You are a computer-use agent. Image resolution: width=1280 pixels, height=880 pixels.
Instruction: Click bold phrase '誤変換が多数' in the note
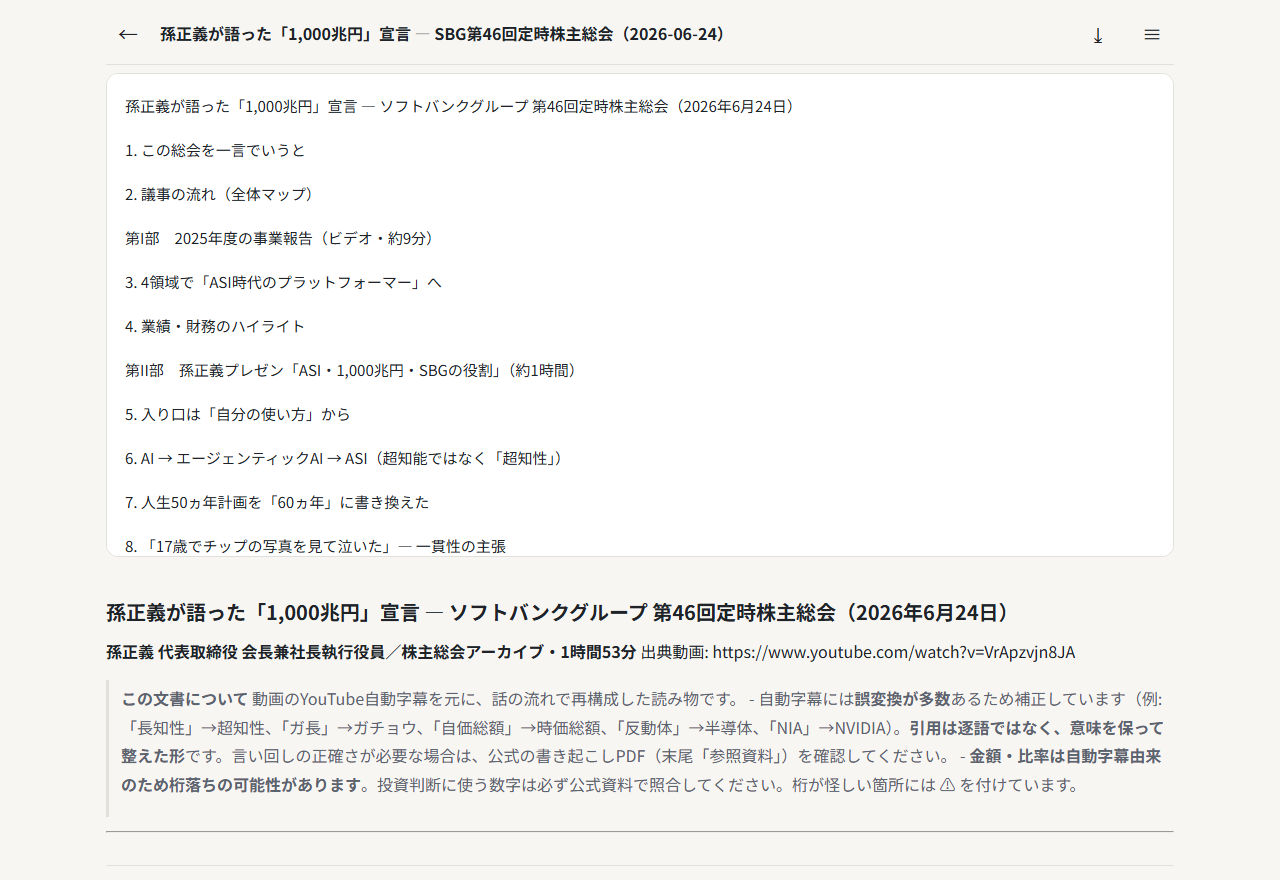point(902,699)
